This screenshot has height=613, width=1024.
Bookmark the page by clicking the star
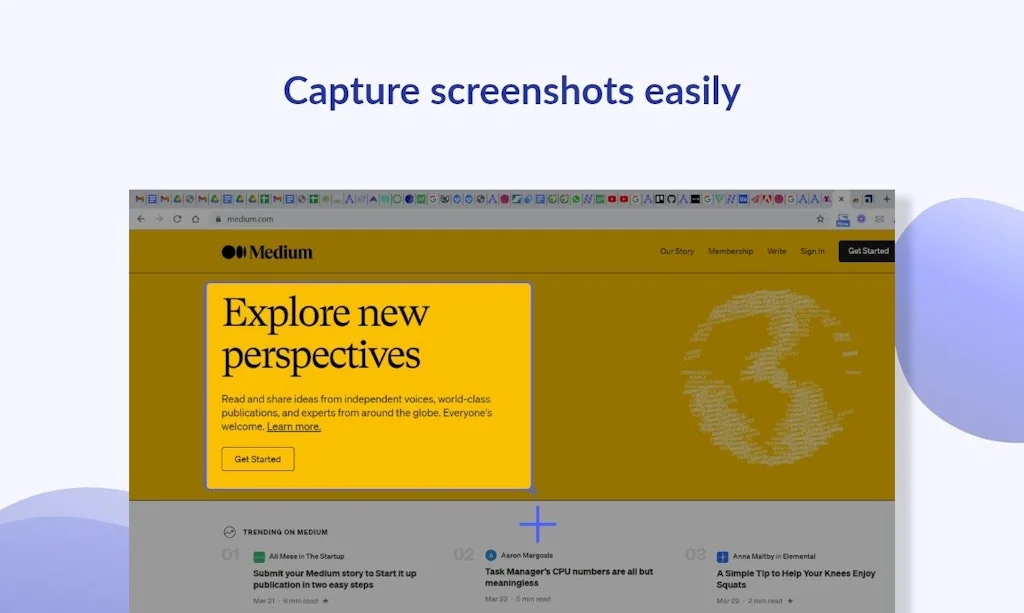point(820,218)
